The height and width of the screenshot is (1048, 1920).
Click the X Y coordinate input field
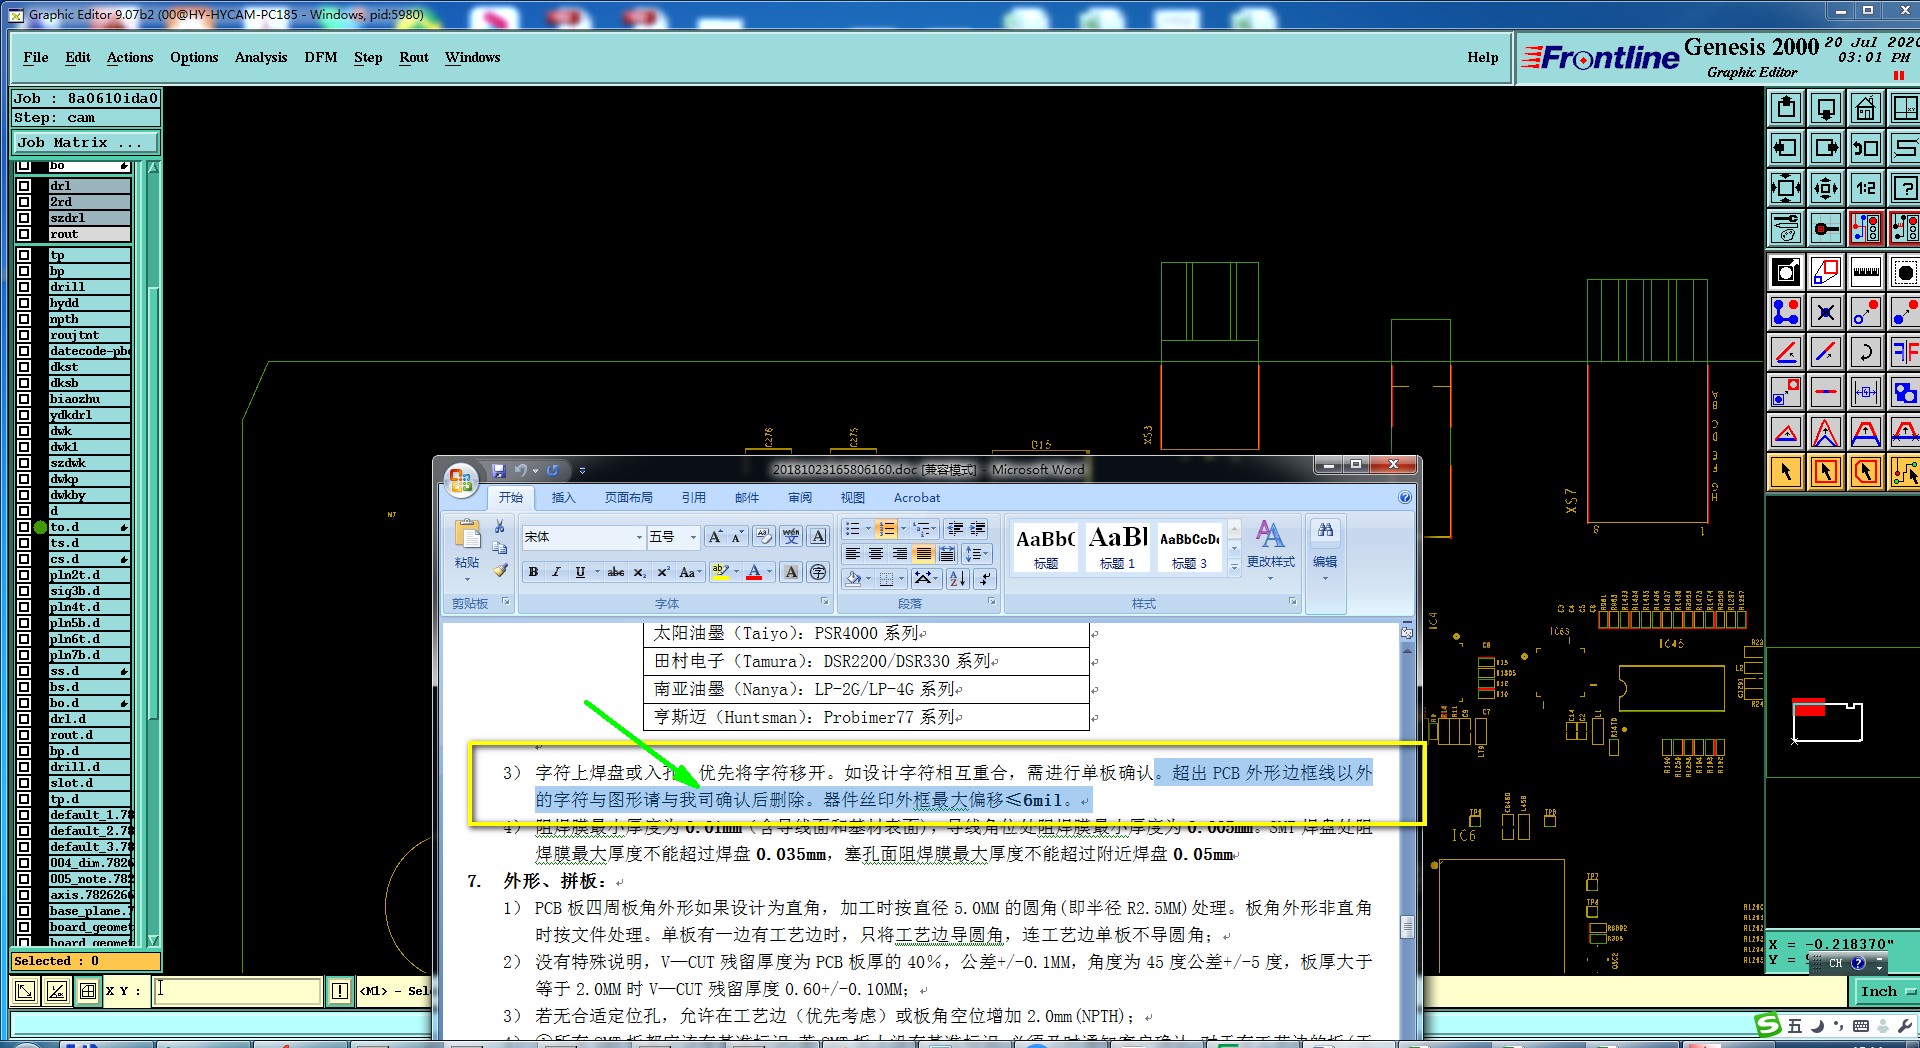click(x=237, y=991)
